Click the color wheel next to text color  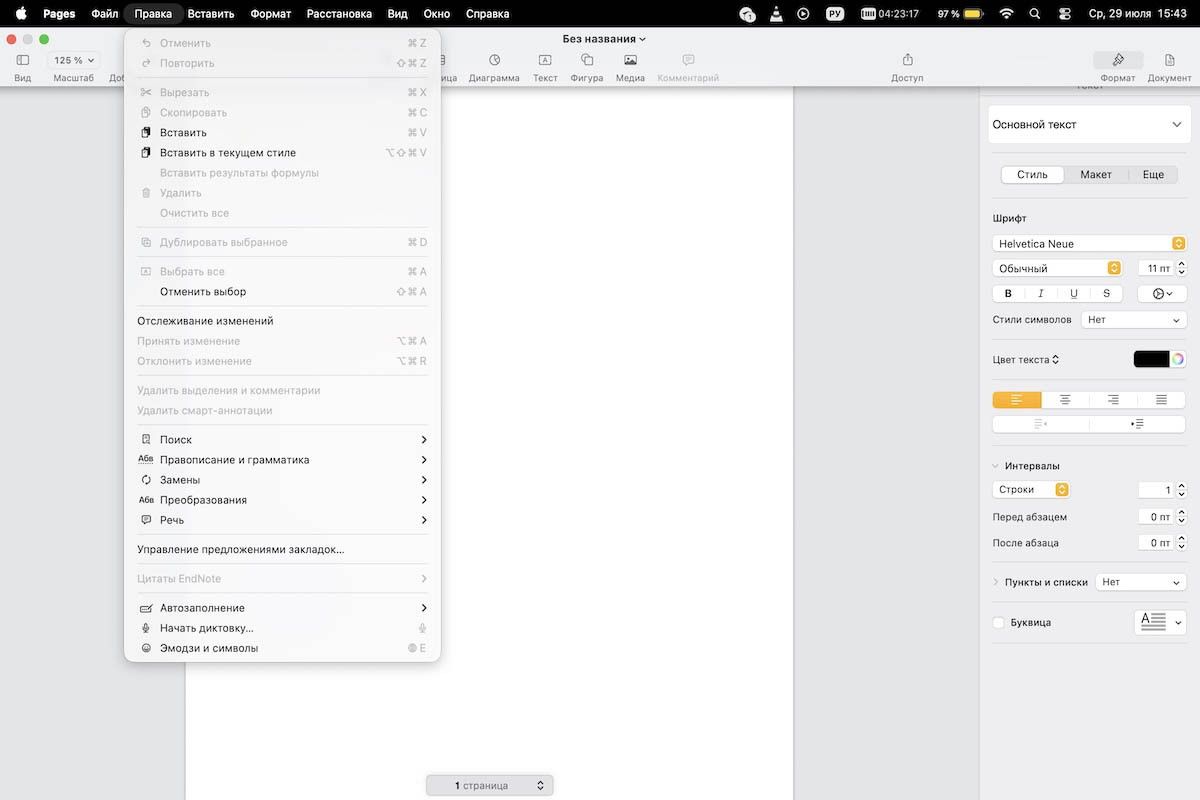click(1178, 359)
